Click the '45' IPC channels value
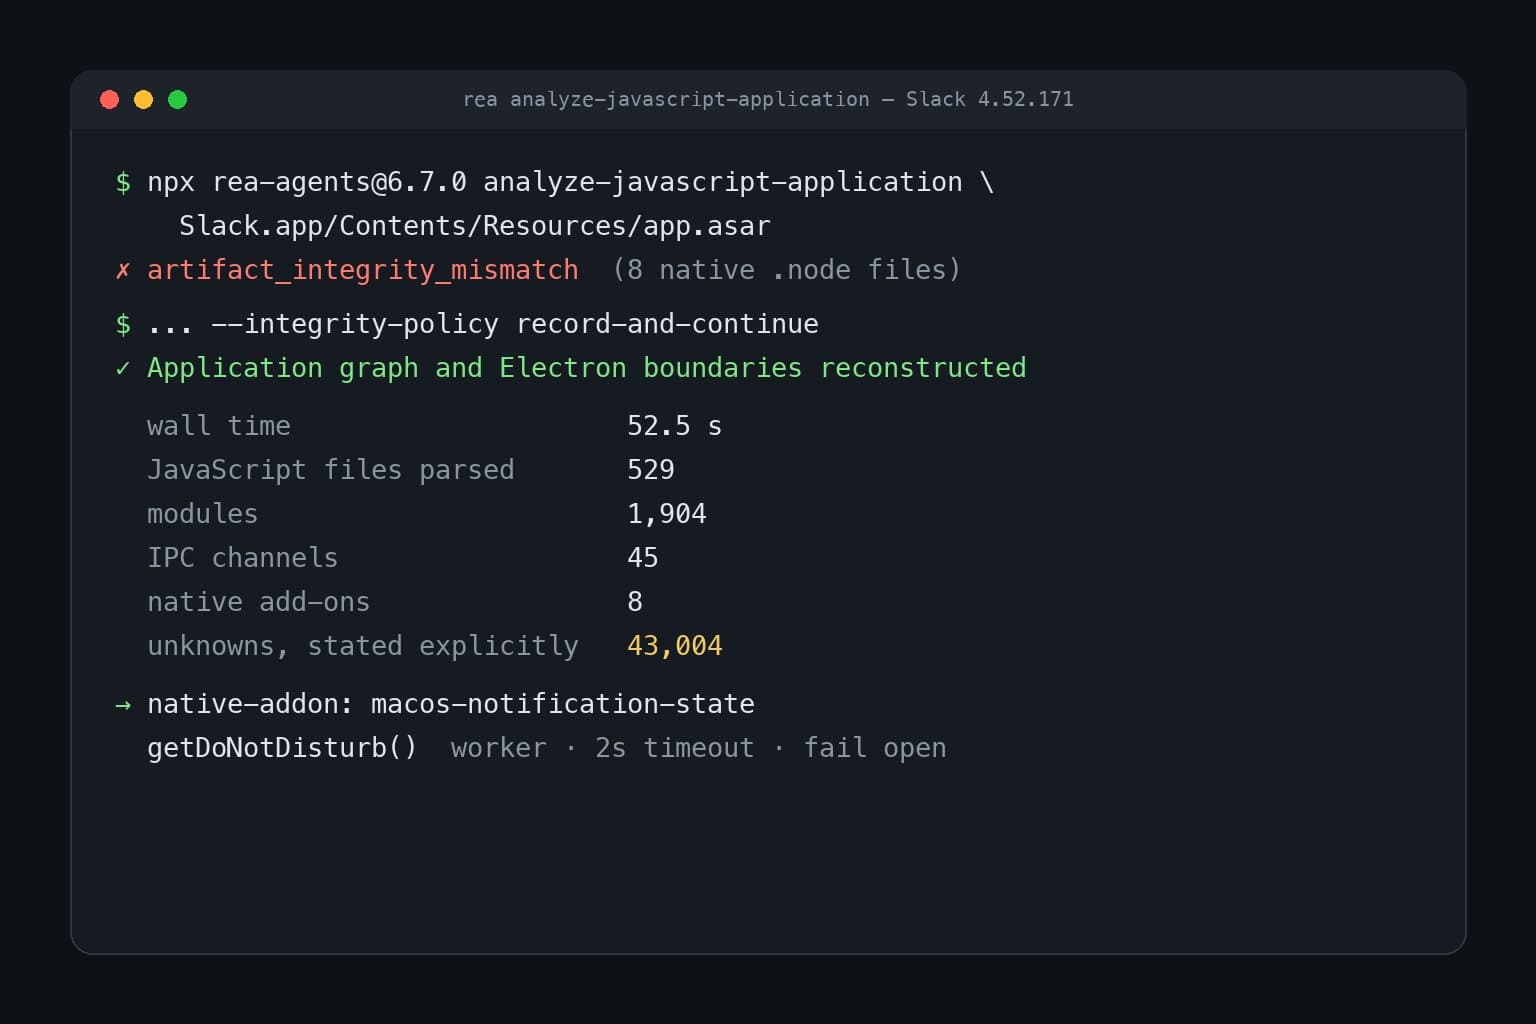Screen dimensions: 1536x1024 [643, 558]
